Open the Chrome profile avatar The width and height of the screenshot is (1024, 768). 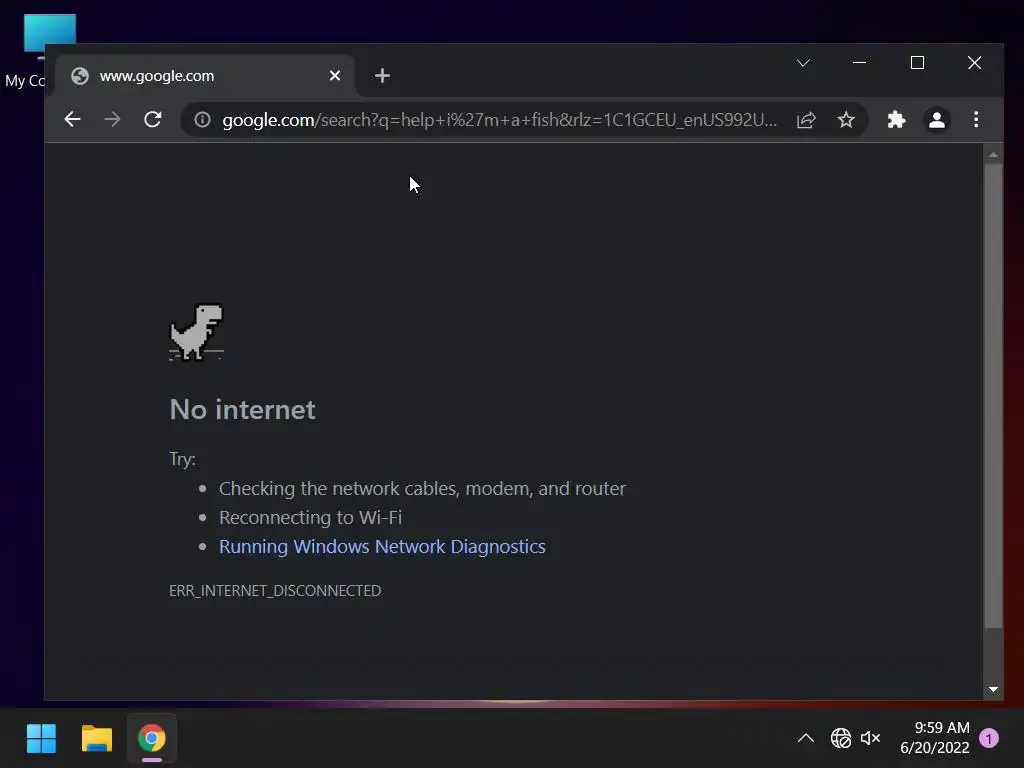click(x=936, y=120)
